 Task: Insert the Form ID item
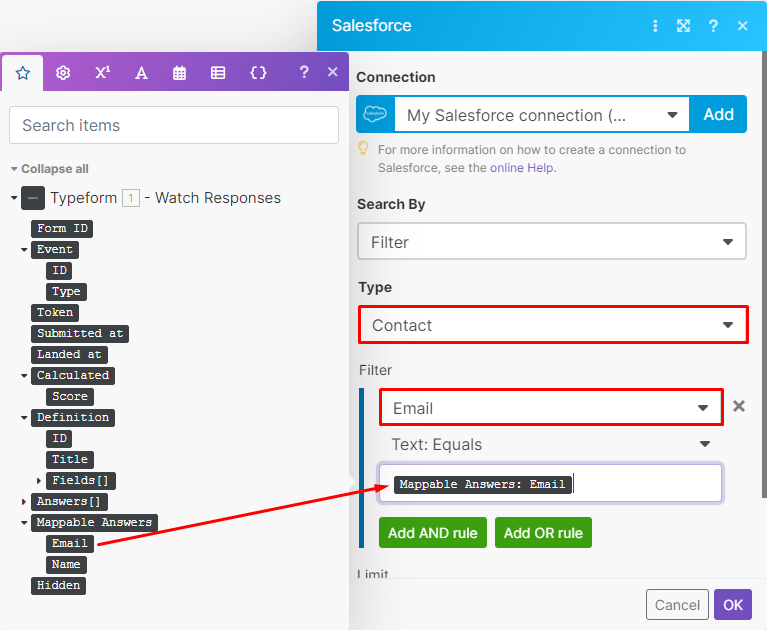coord(62,228)
